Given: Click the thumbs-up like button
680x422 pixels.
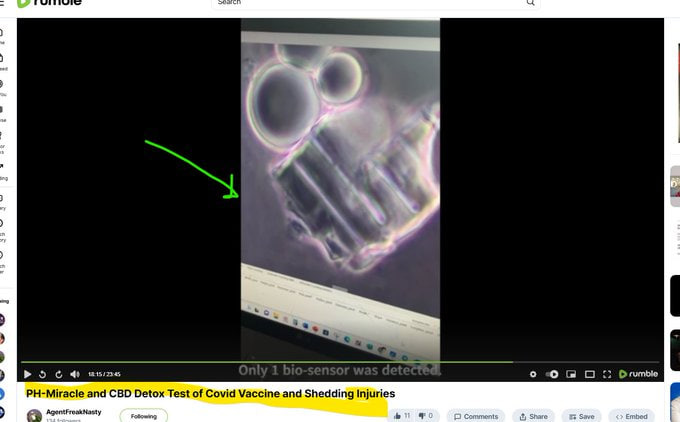Looking at the screenshot, I should [x=402, y=416].
